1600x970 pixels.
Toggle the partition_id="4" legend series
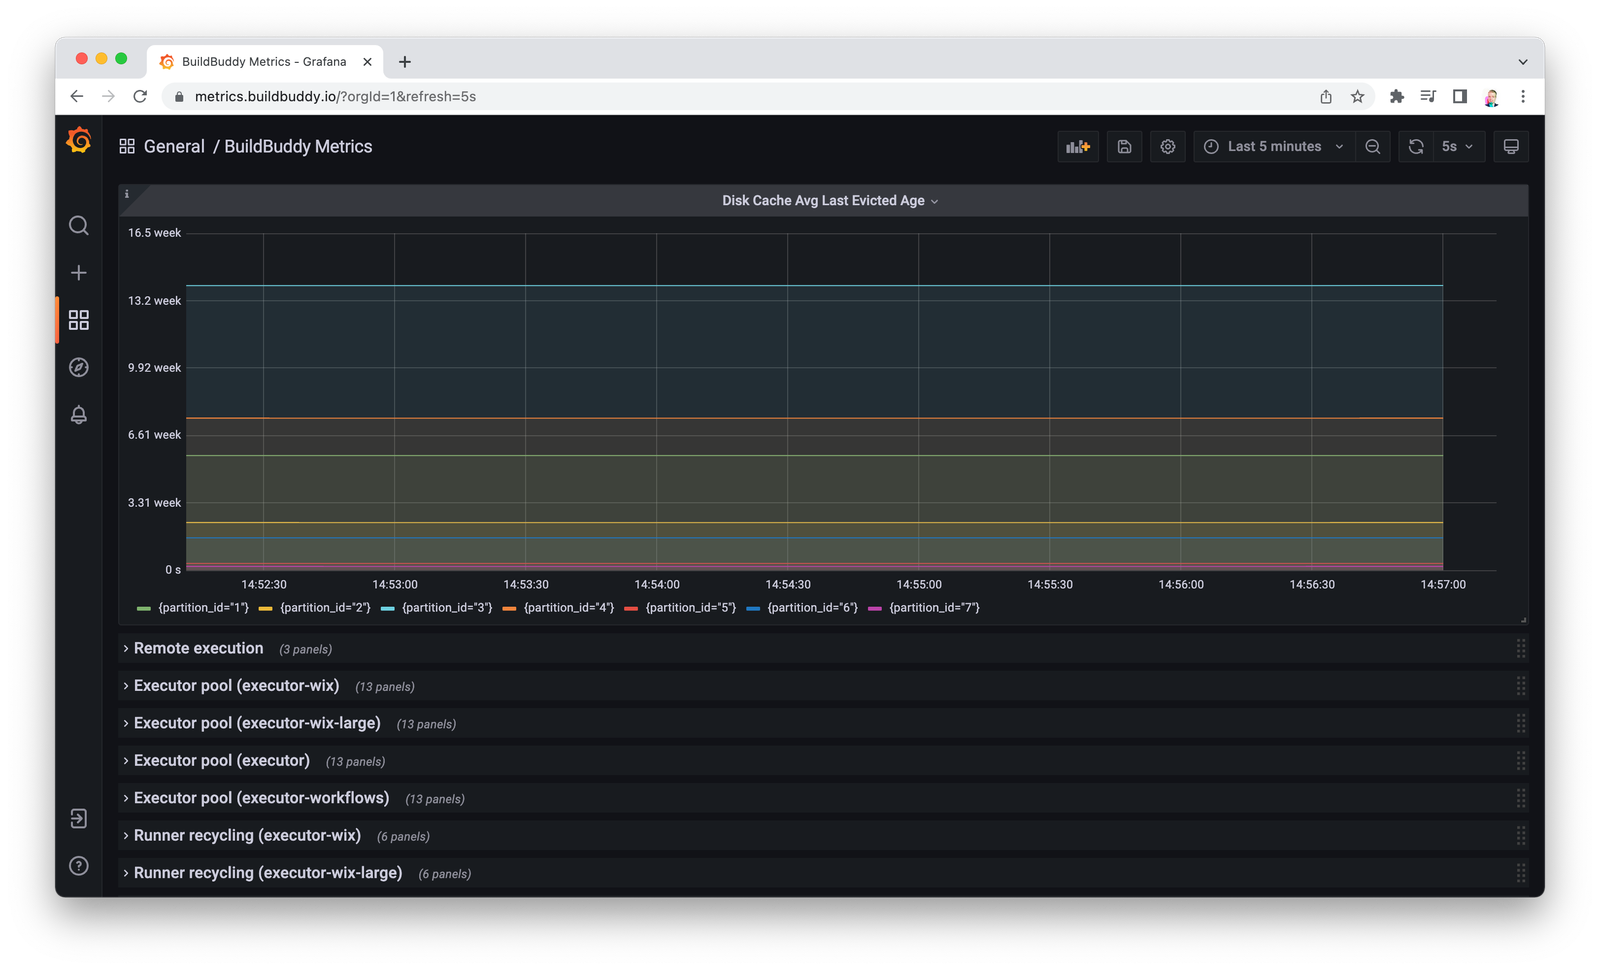coord(568,608)
